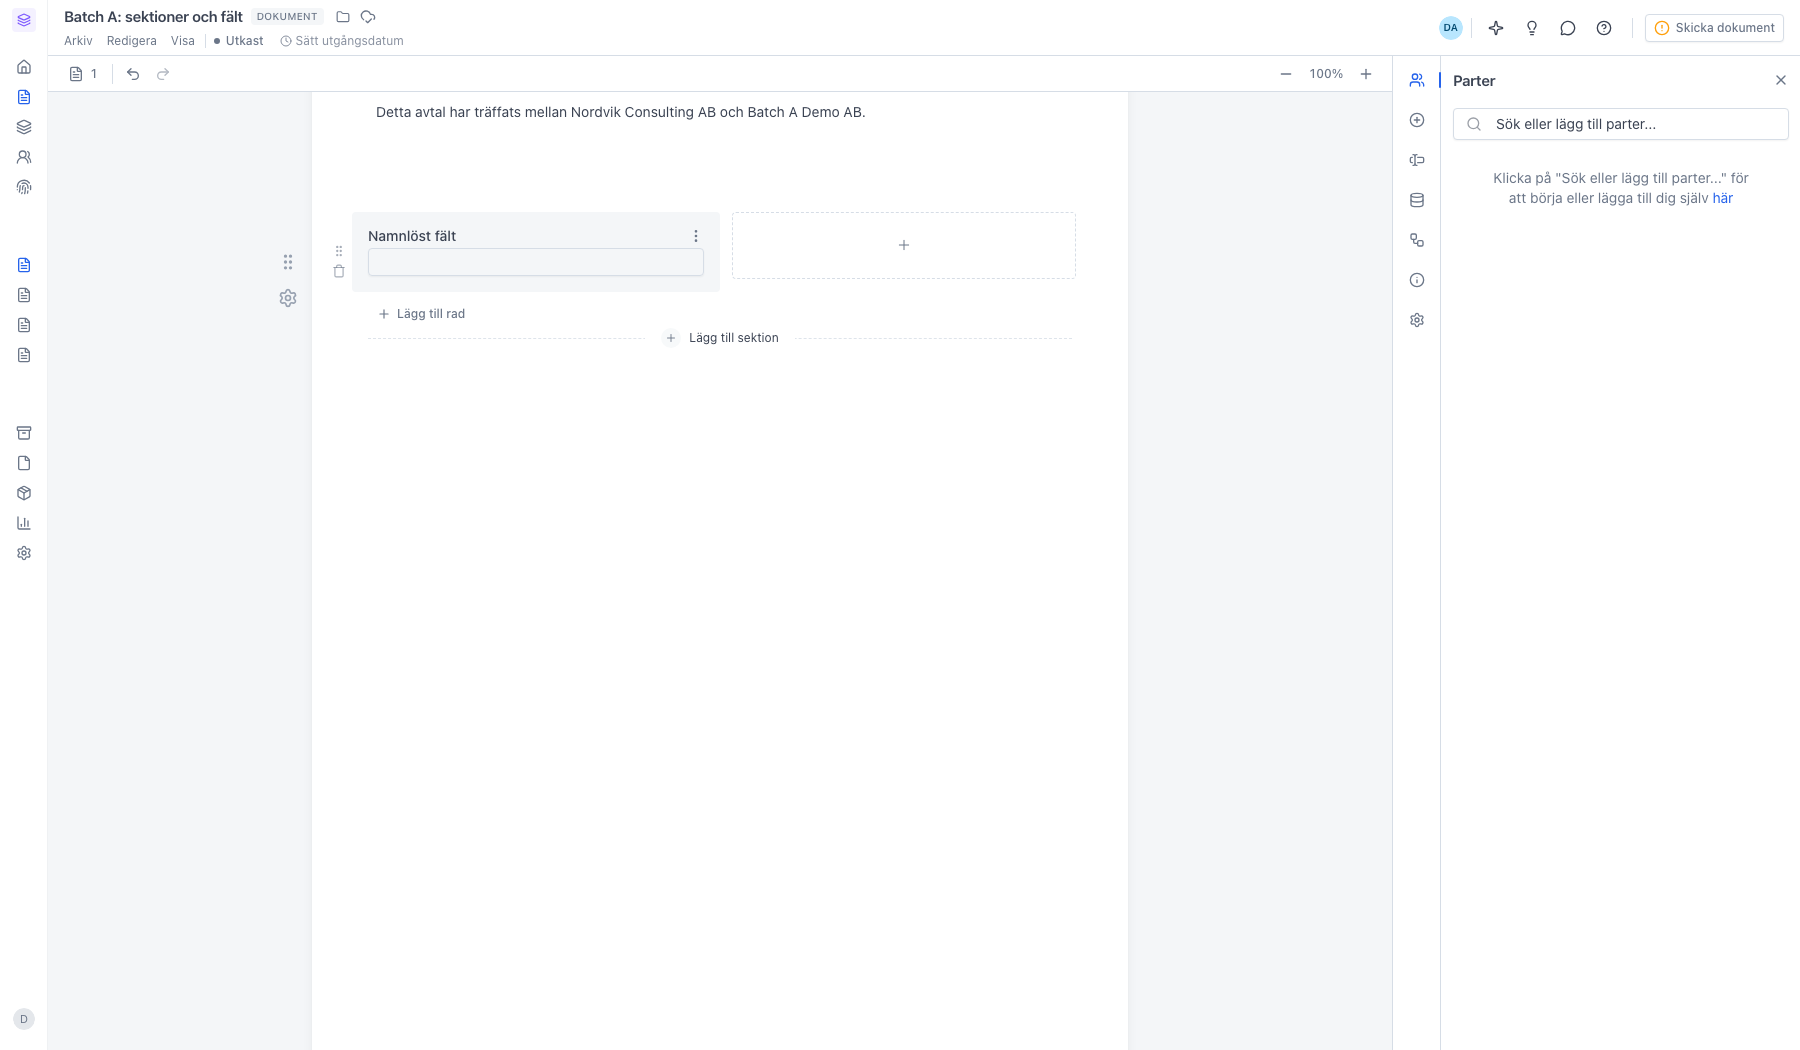The image size is (1800, 1050).
Task: Open the field tag icon in right rail
Action: [x=1417, y=160]
